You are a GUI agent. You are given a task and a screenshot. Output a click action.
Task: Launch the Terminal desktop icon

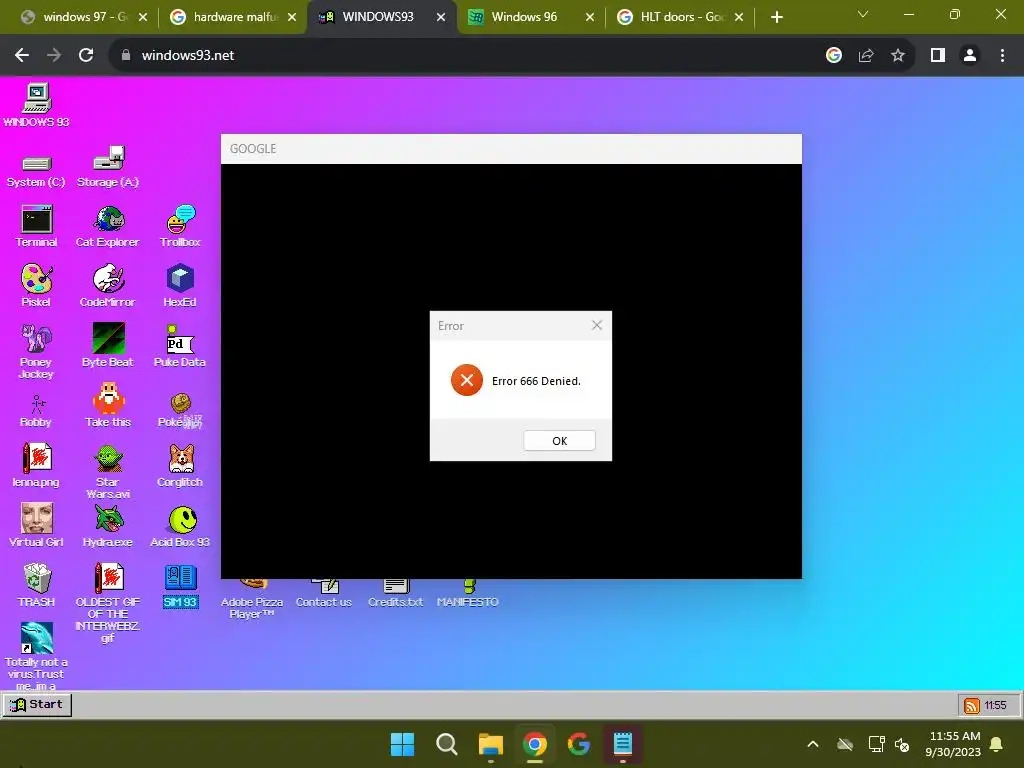[37, 226]
